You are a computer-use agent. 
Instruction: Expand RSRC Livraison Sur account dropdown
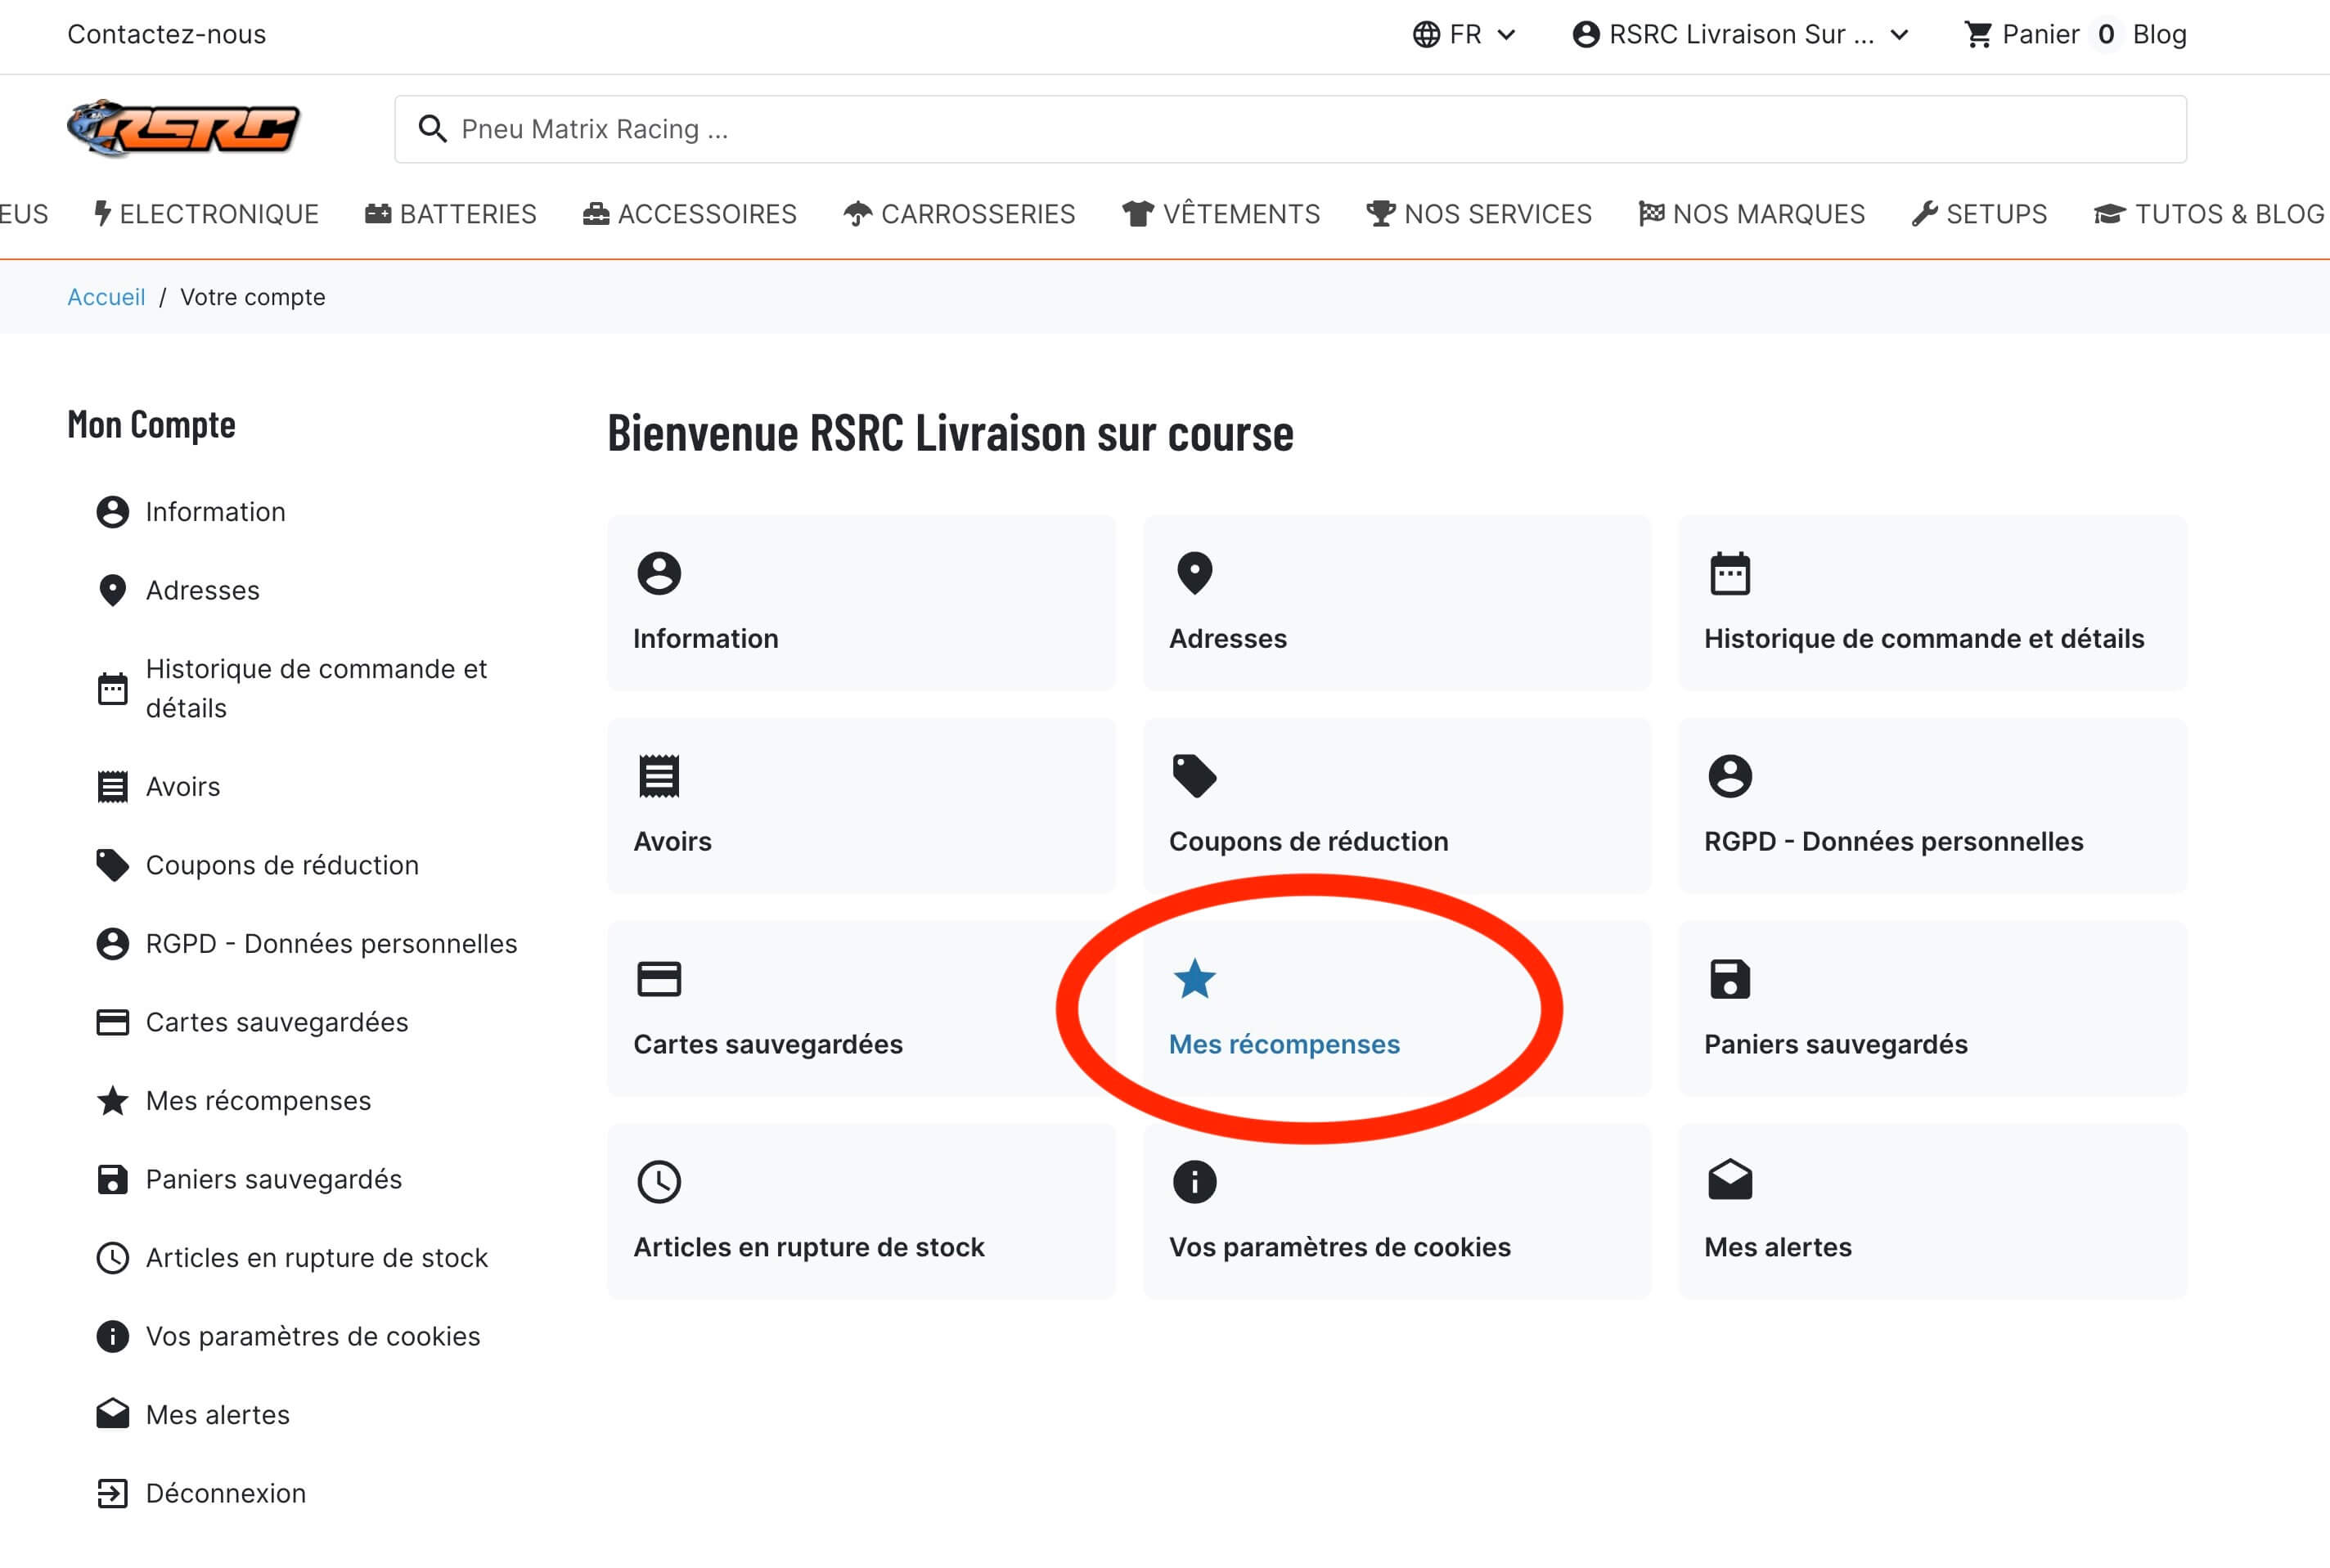[x=1741, y=35]
